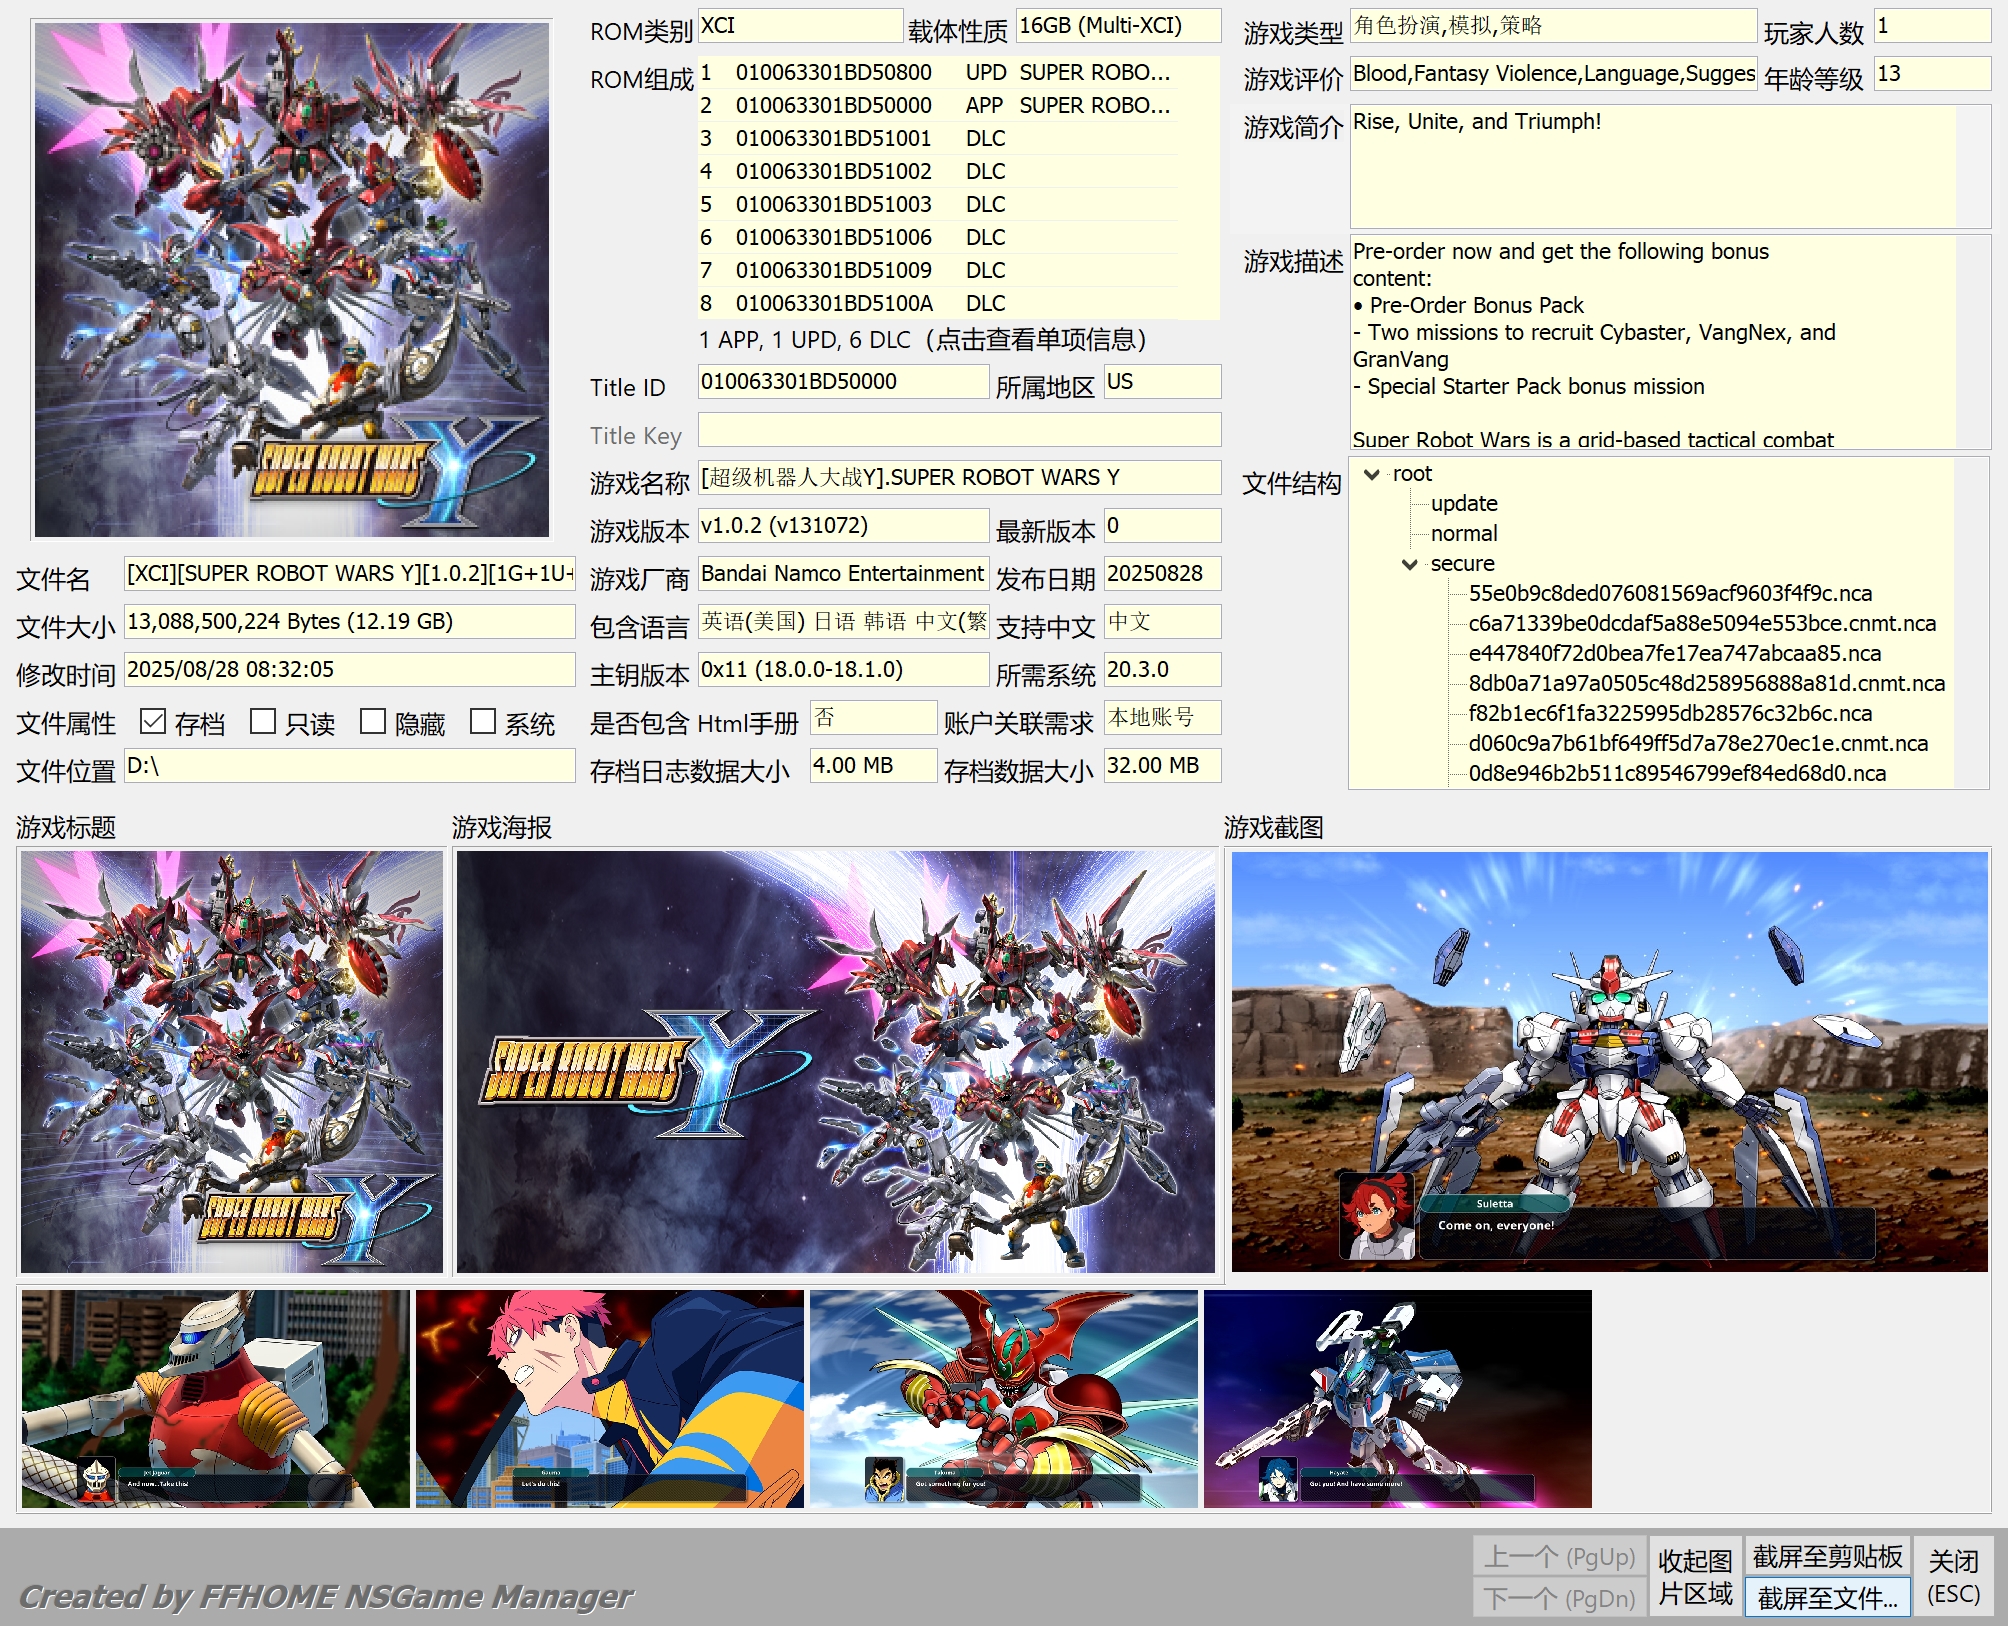Select the red winged Getter robot screenshot

point(1003,1398)
